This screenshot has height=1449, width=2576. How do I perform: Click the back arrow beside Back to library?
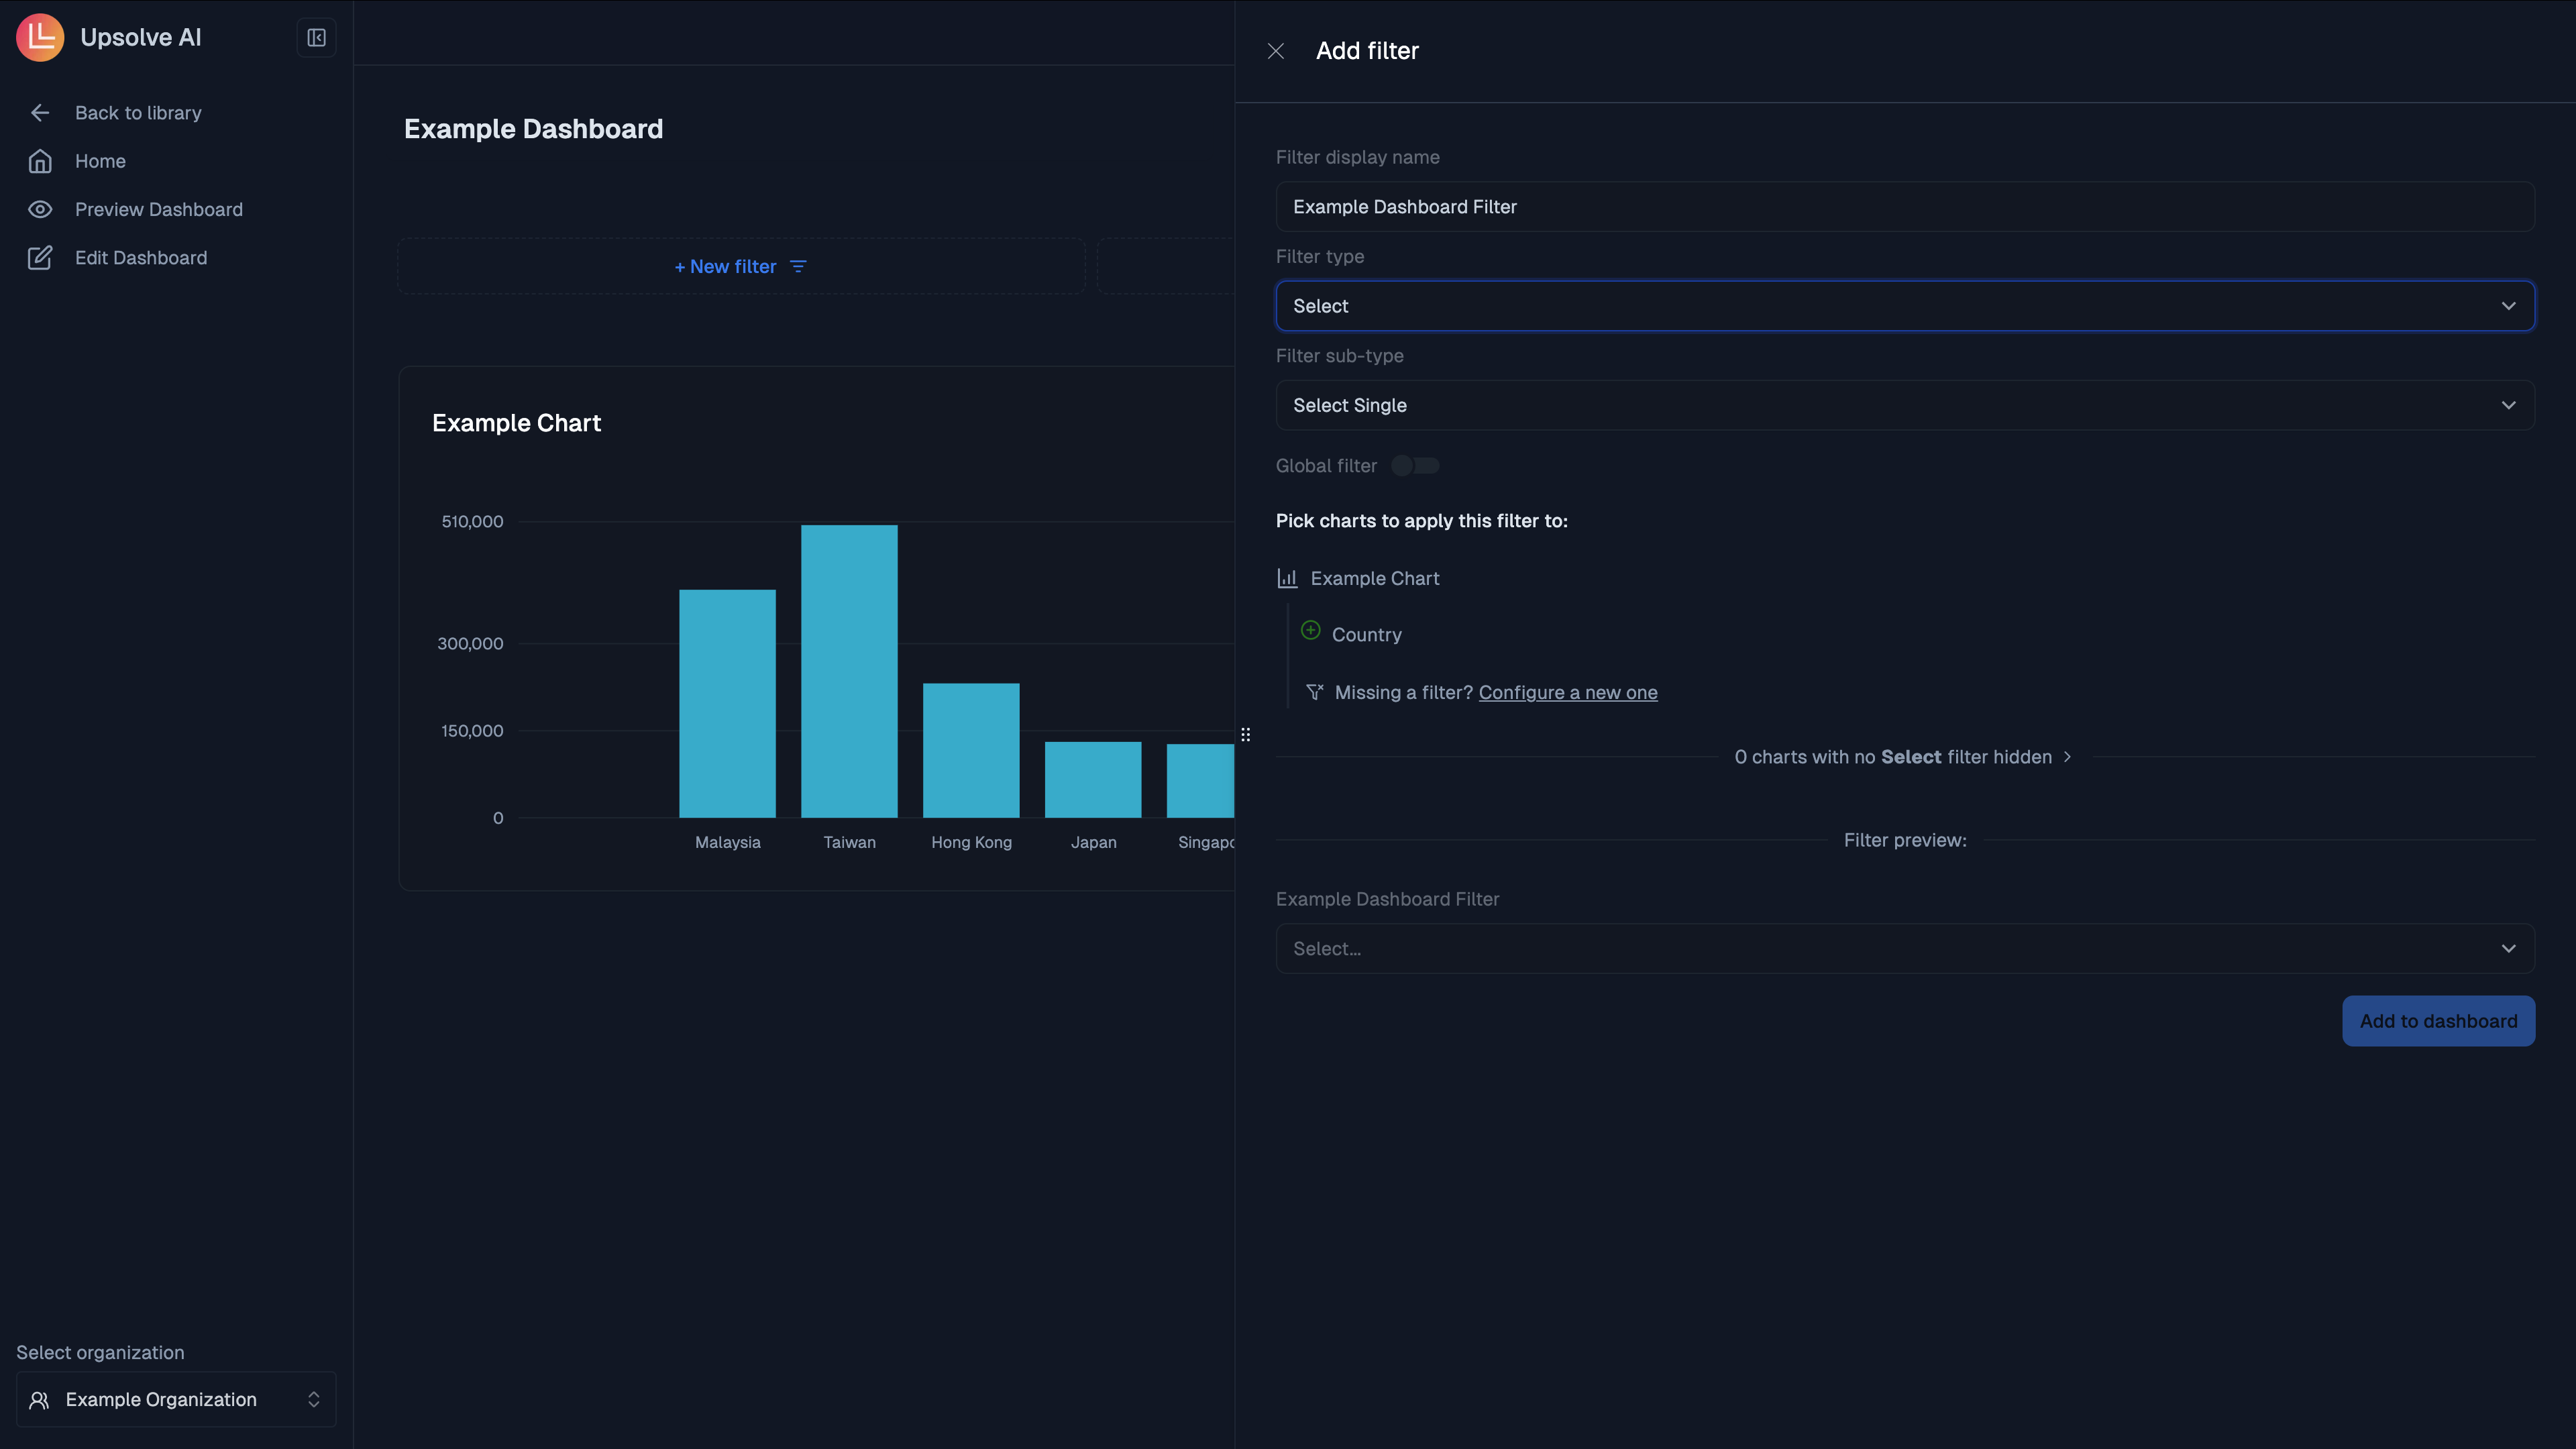coord(40,112)
